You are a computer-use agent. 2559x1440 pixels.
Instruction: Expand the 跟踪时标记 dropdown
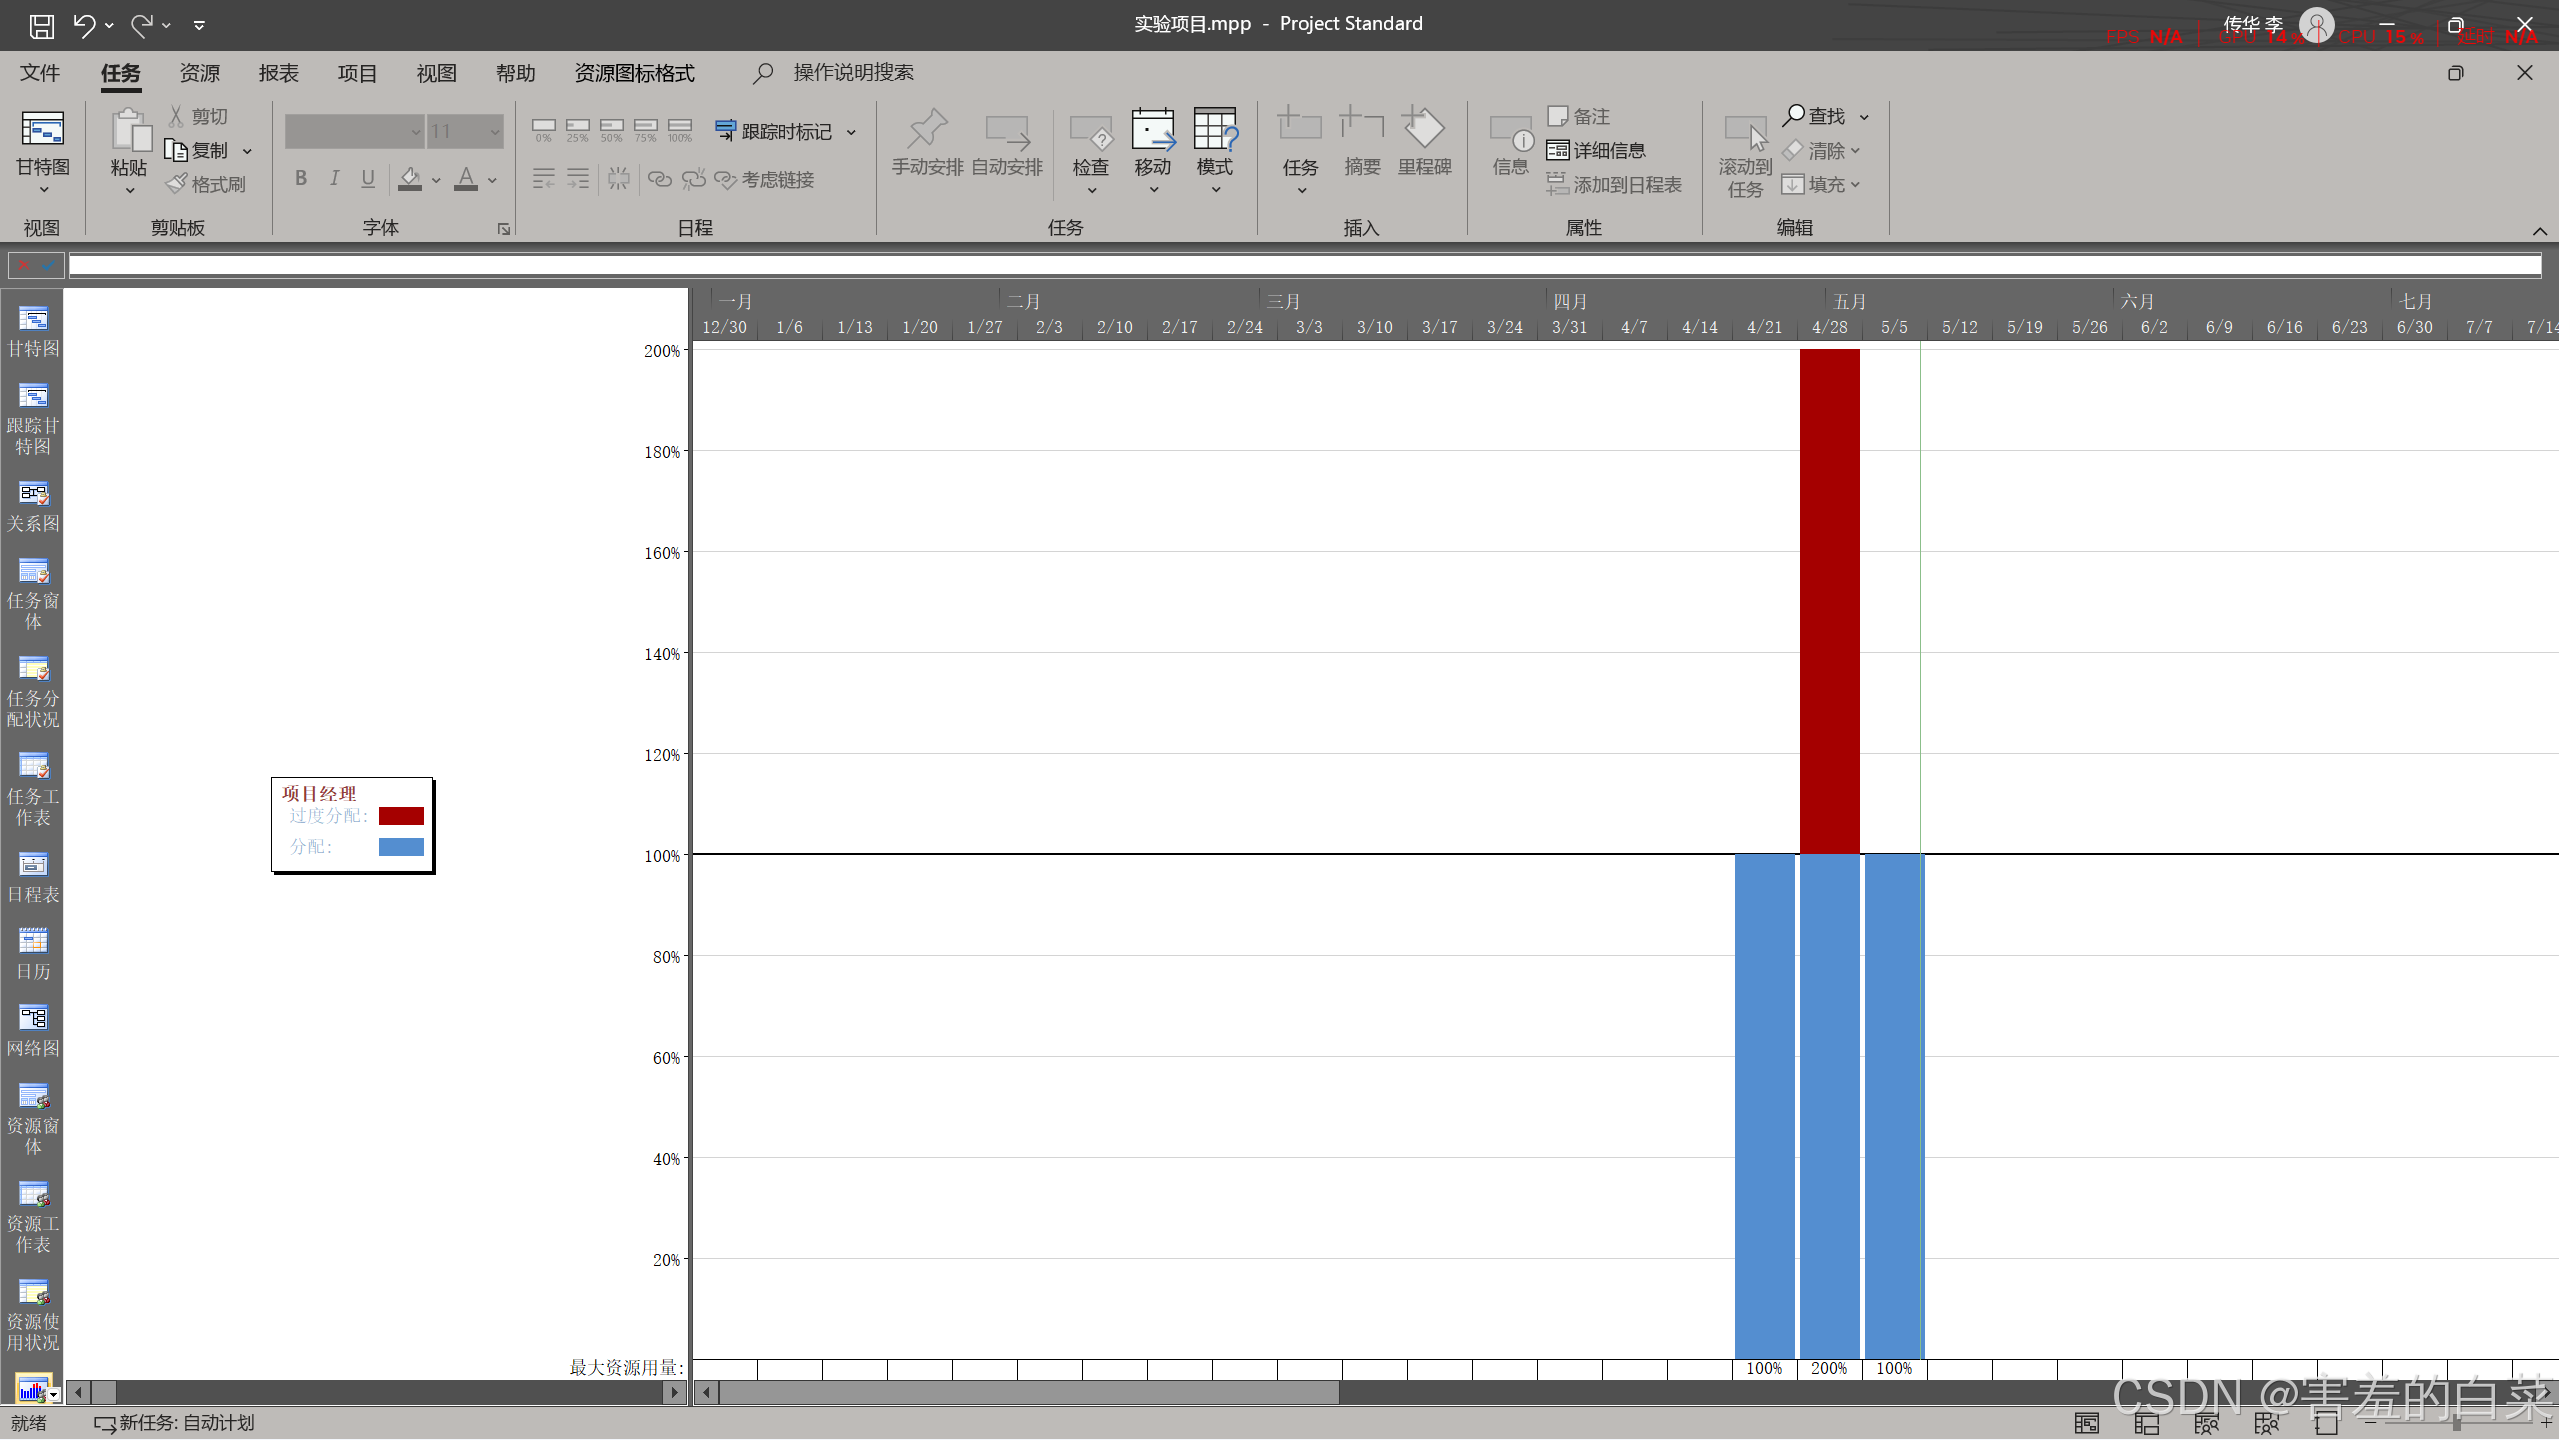851,132
